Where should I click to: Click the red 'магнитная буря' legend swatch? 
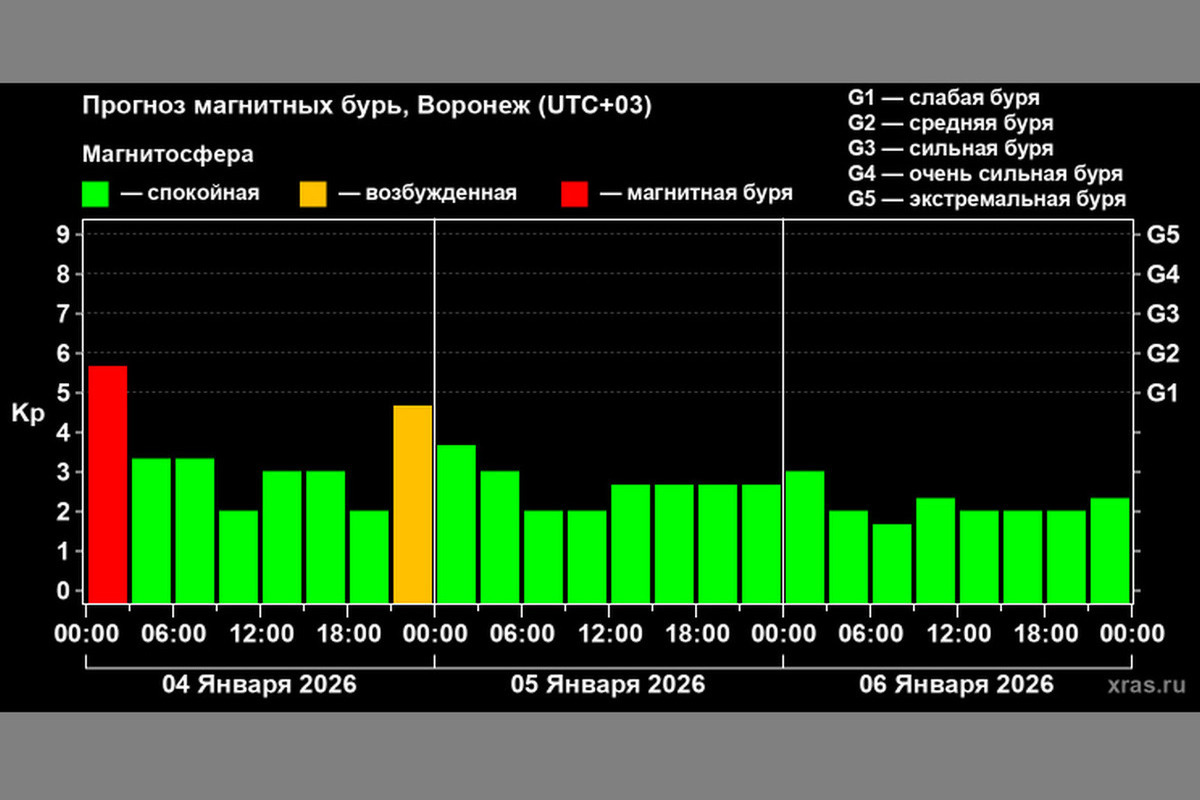(x=574, y=193)
